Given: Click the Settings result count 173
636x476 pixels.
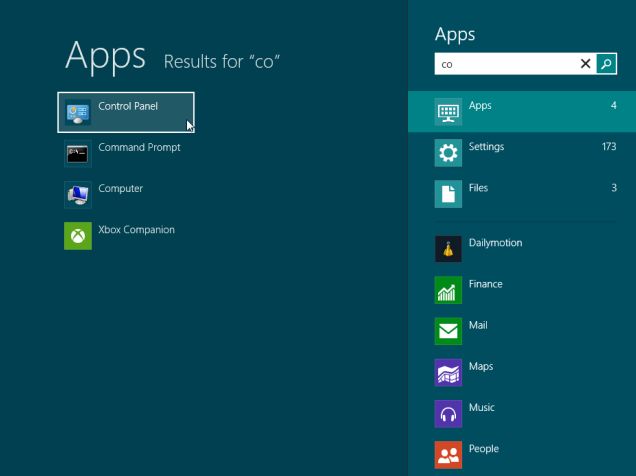Looking at the screenshot, I should pos(609,146).
